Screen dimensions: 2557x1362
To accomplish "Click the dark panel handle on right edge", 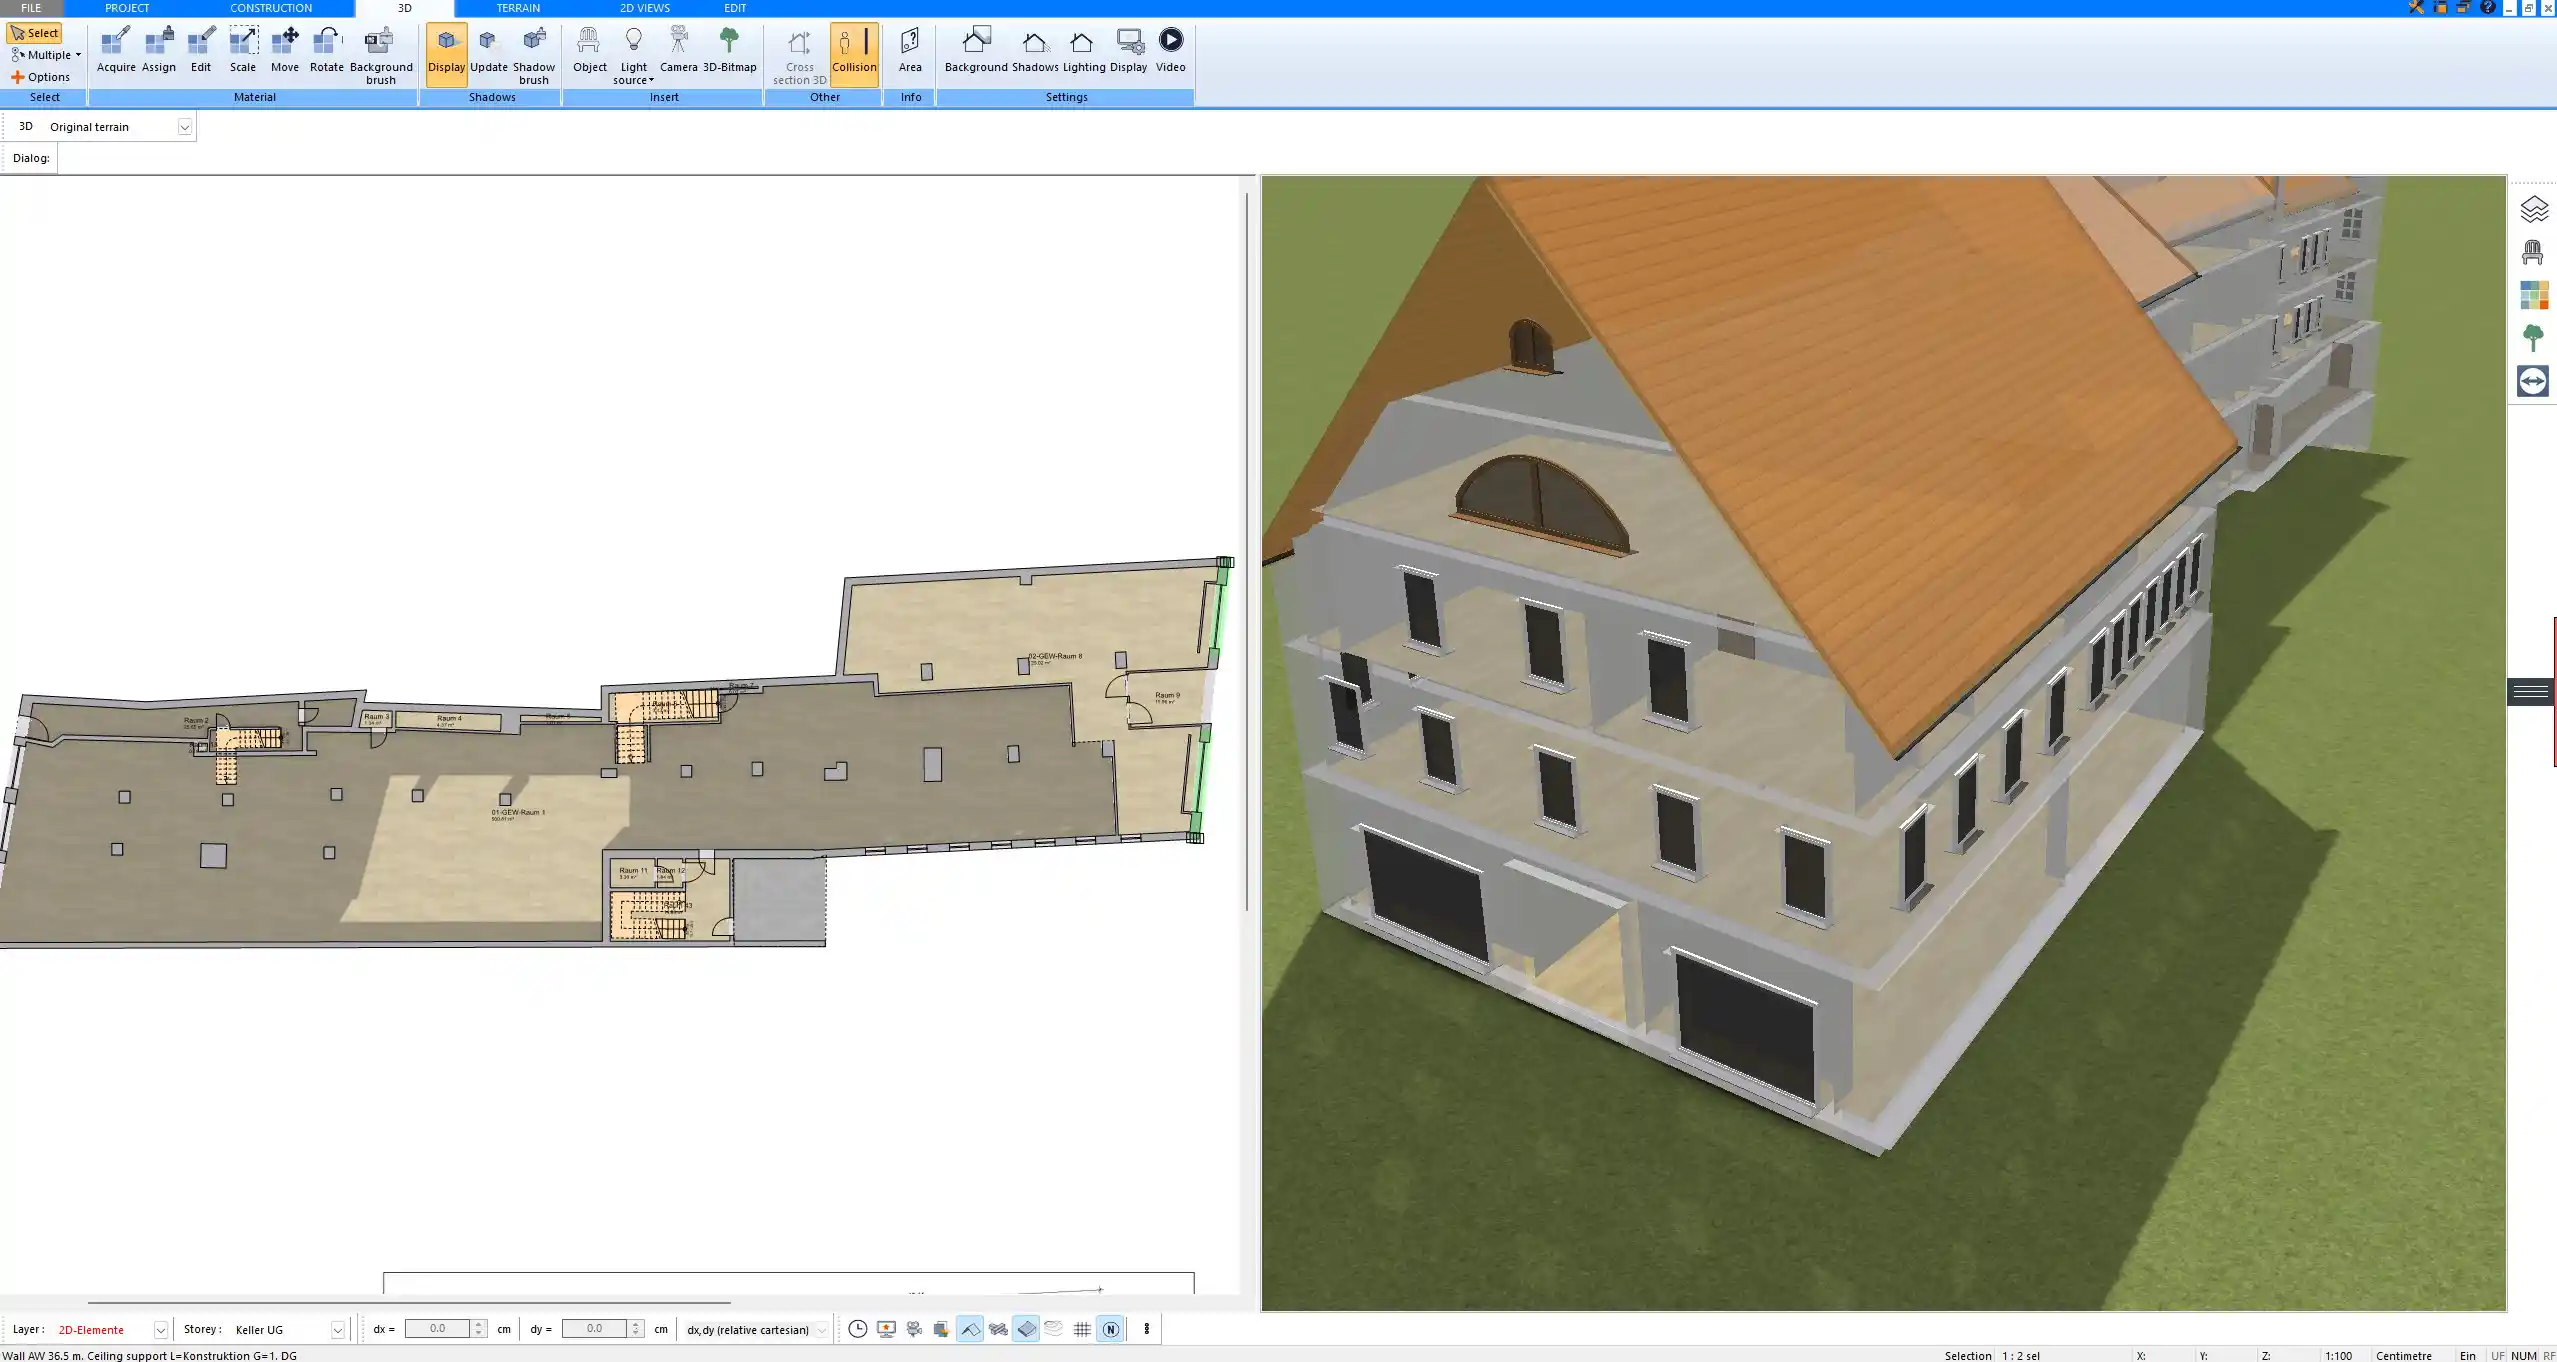I will click(x=2531, y=692).
